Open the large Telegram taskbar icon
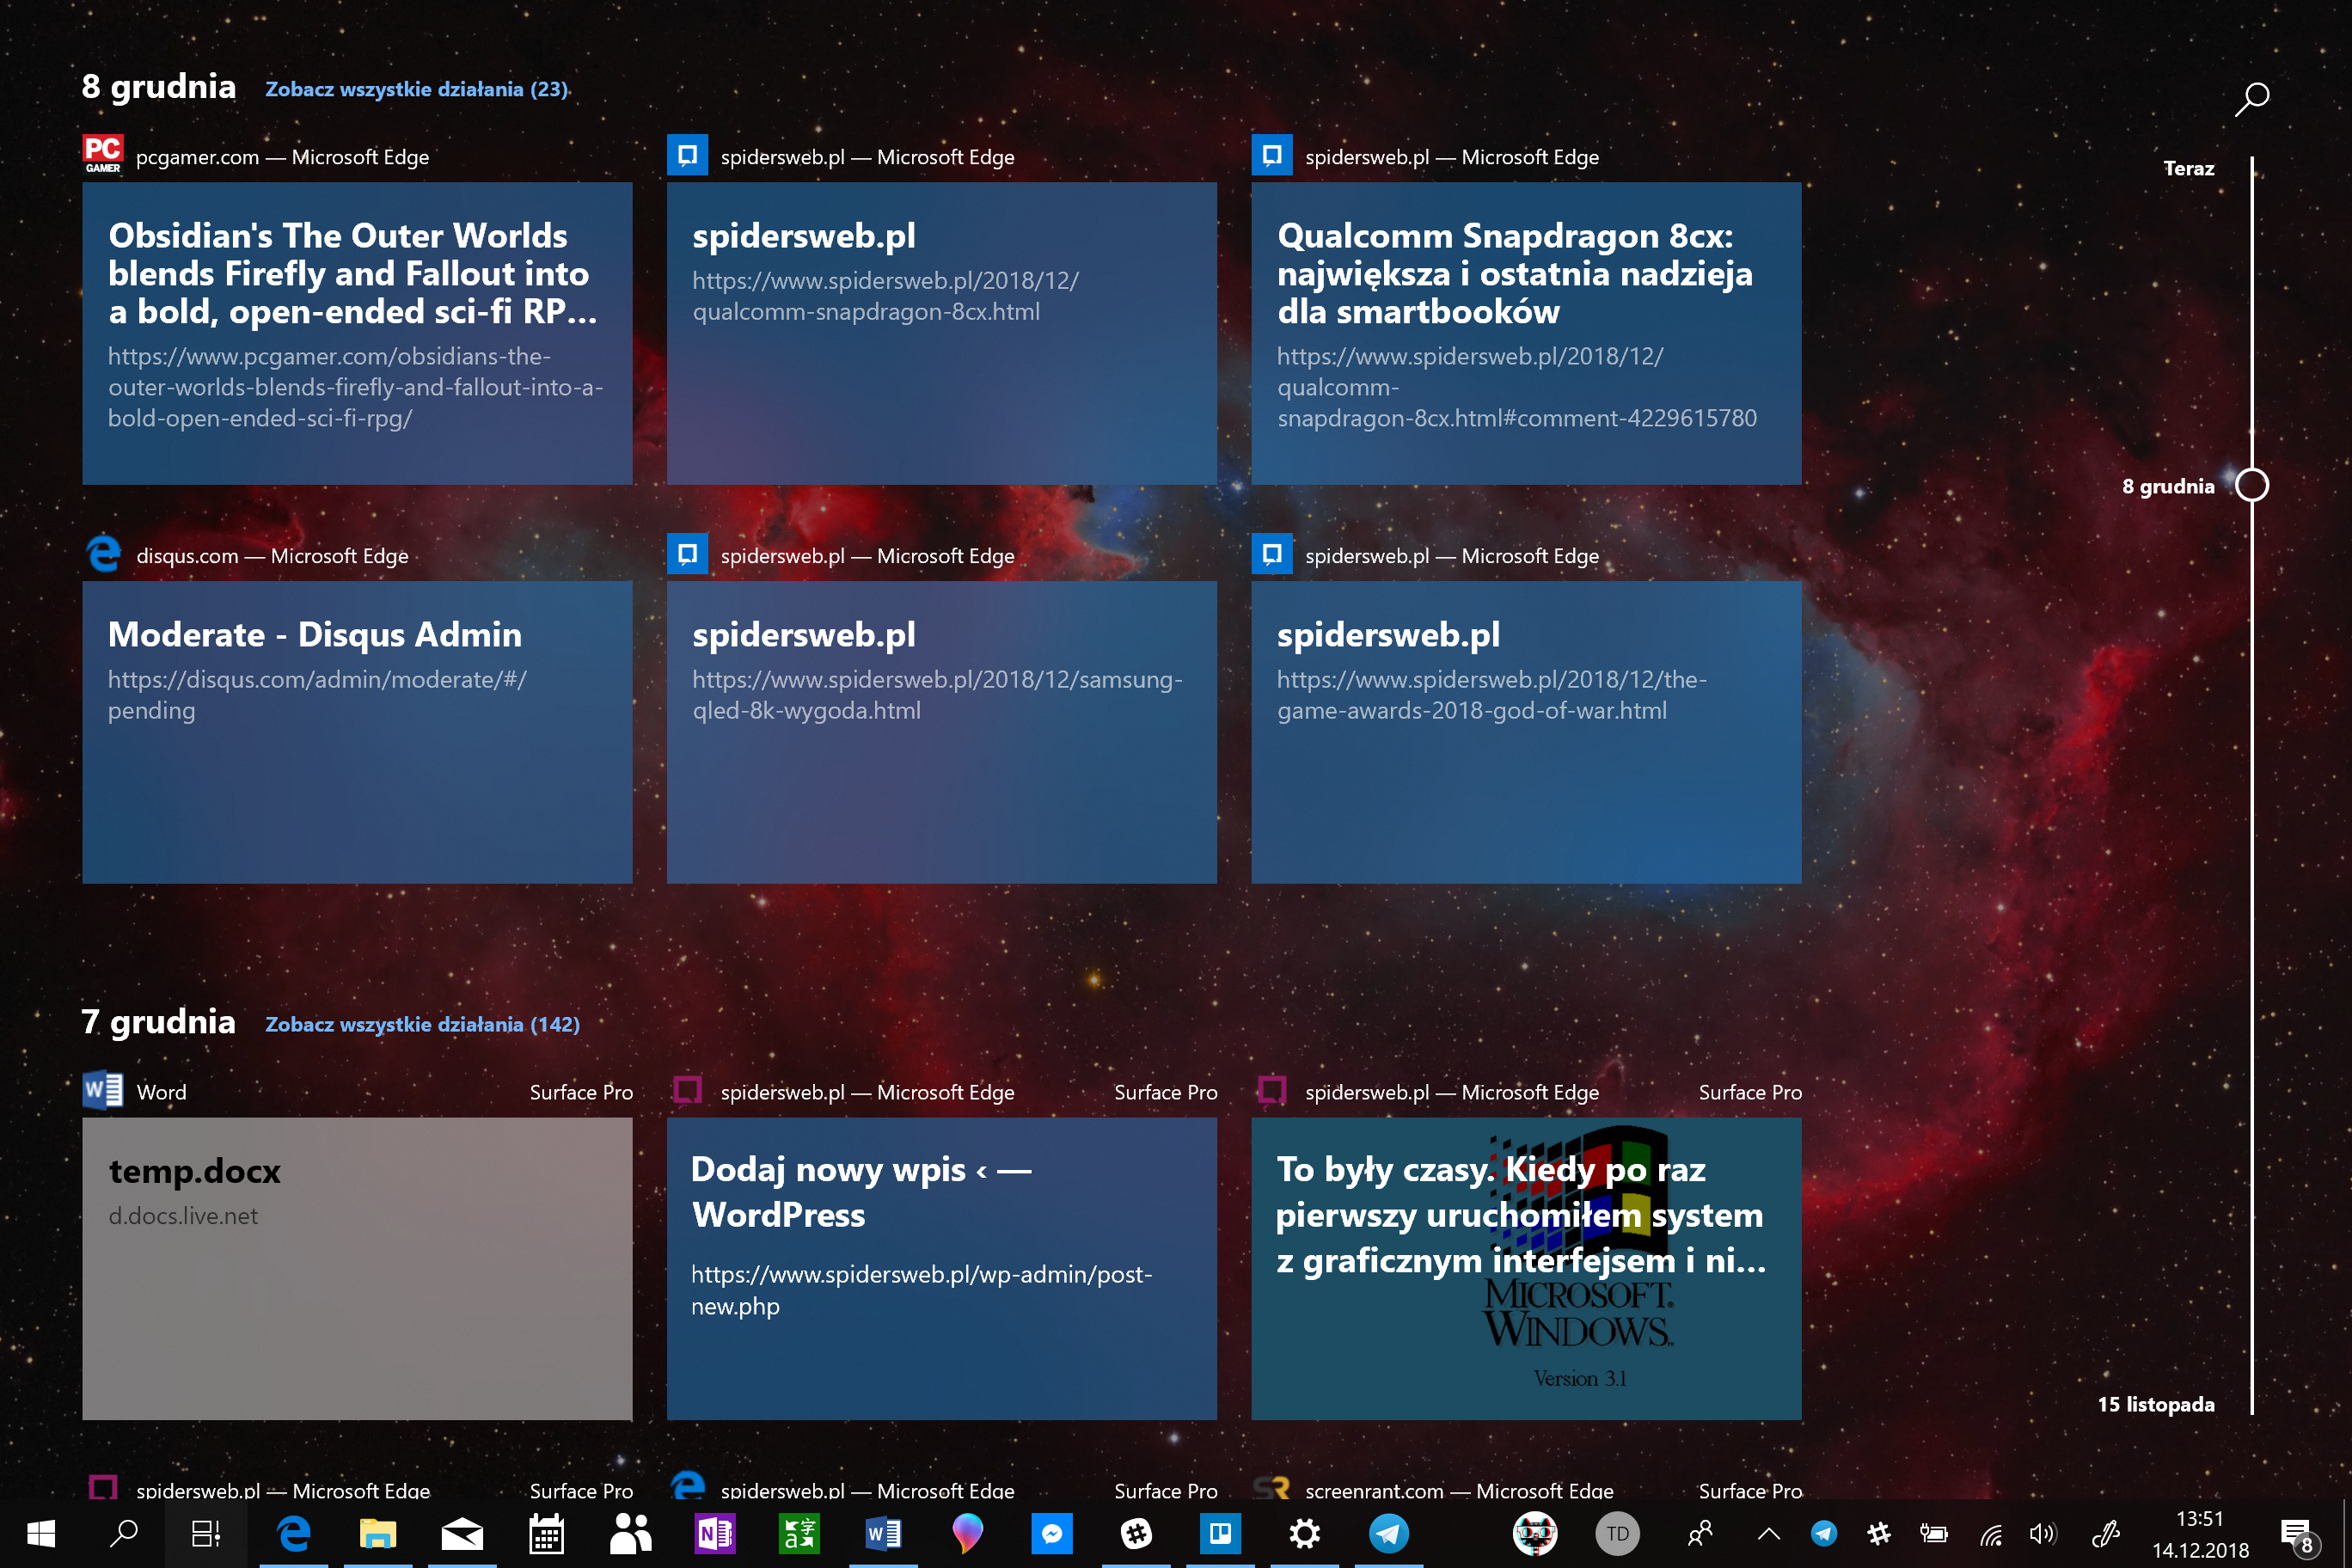The image size is (2352, 1568). click(1388, 1533)
